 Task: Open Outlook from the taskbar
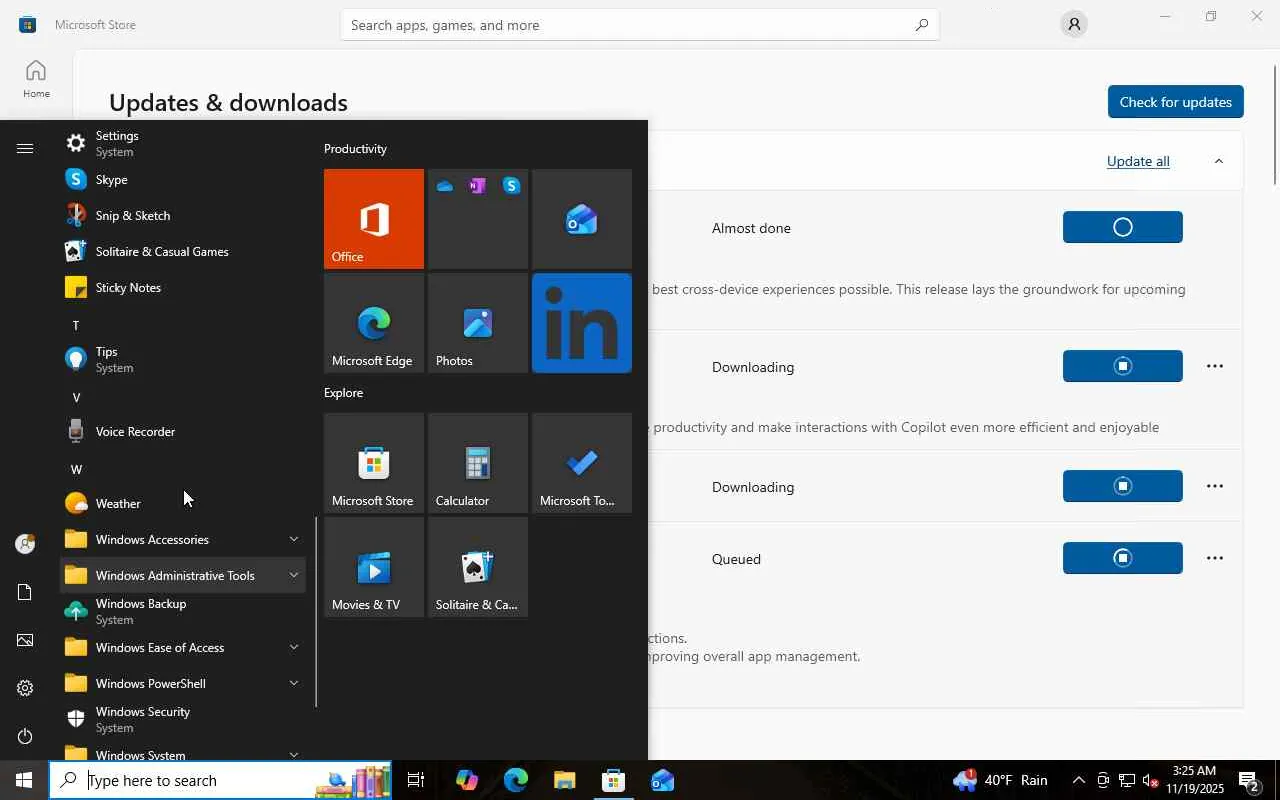click(x=662, y=780)
